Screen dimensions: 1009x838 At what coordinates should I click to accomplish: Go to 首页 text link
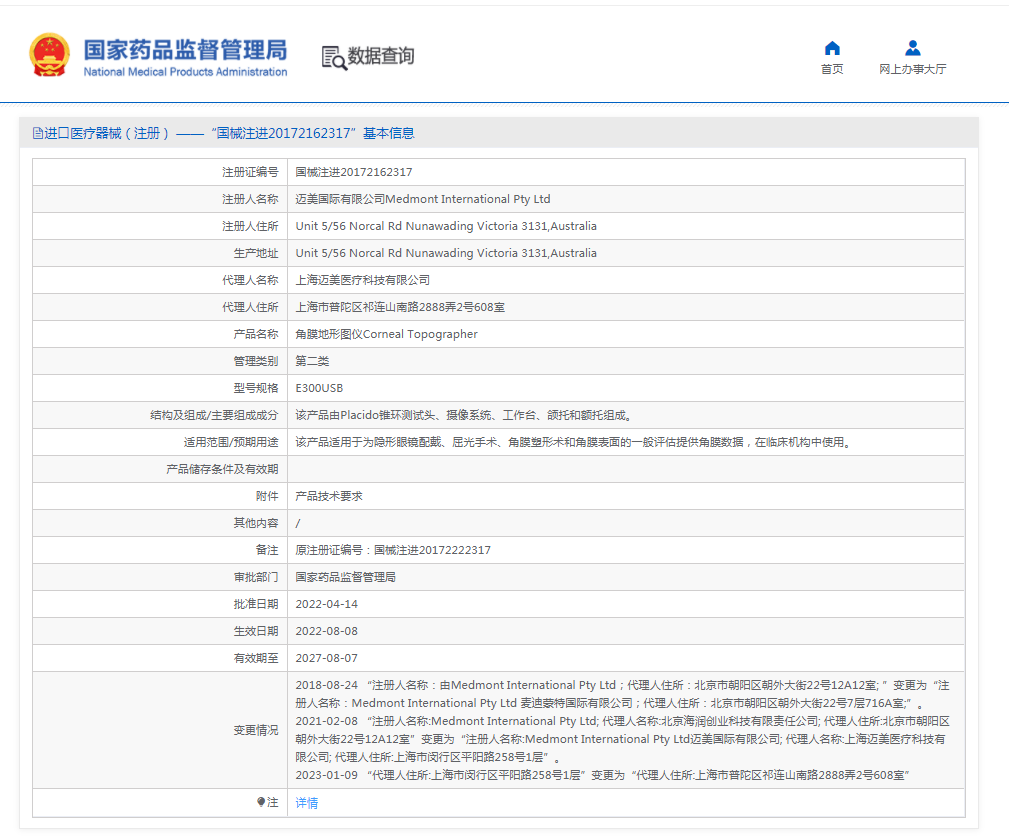832,69
